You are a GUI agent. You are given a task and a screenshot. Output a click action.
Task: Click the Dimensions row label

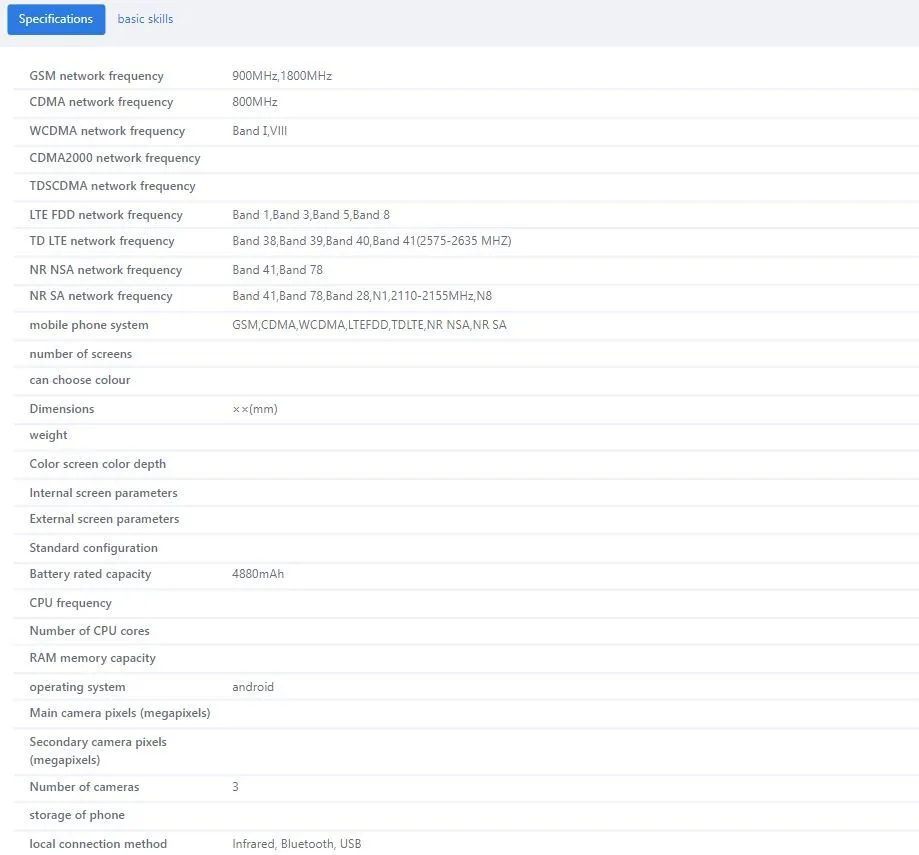click(62, 409)
